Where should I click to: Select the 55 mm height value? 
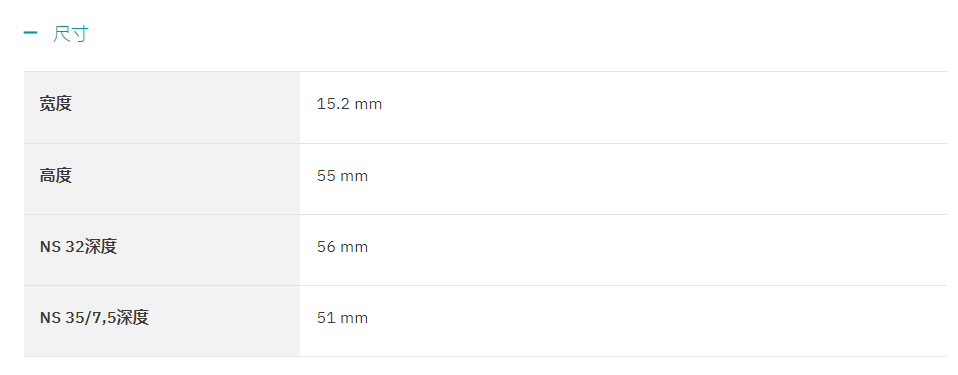pos(342,177)
